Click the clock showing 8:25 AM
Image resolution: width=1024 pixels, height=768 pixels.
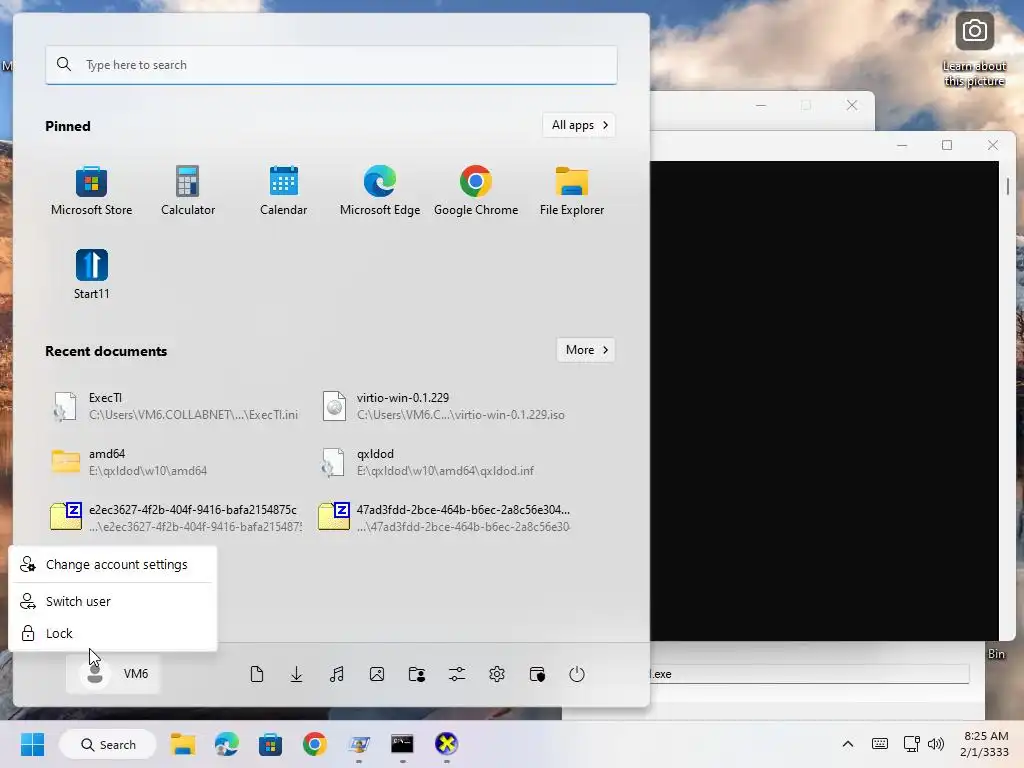pos(985,744)
